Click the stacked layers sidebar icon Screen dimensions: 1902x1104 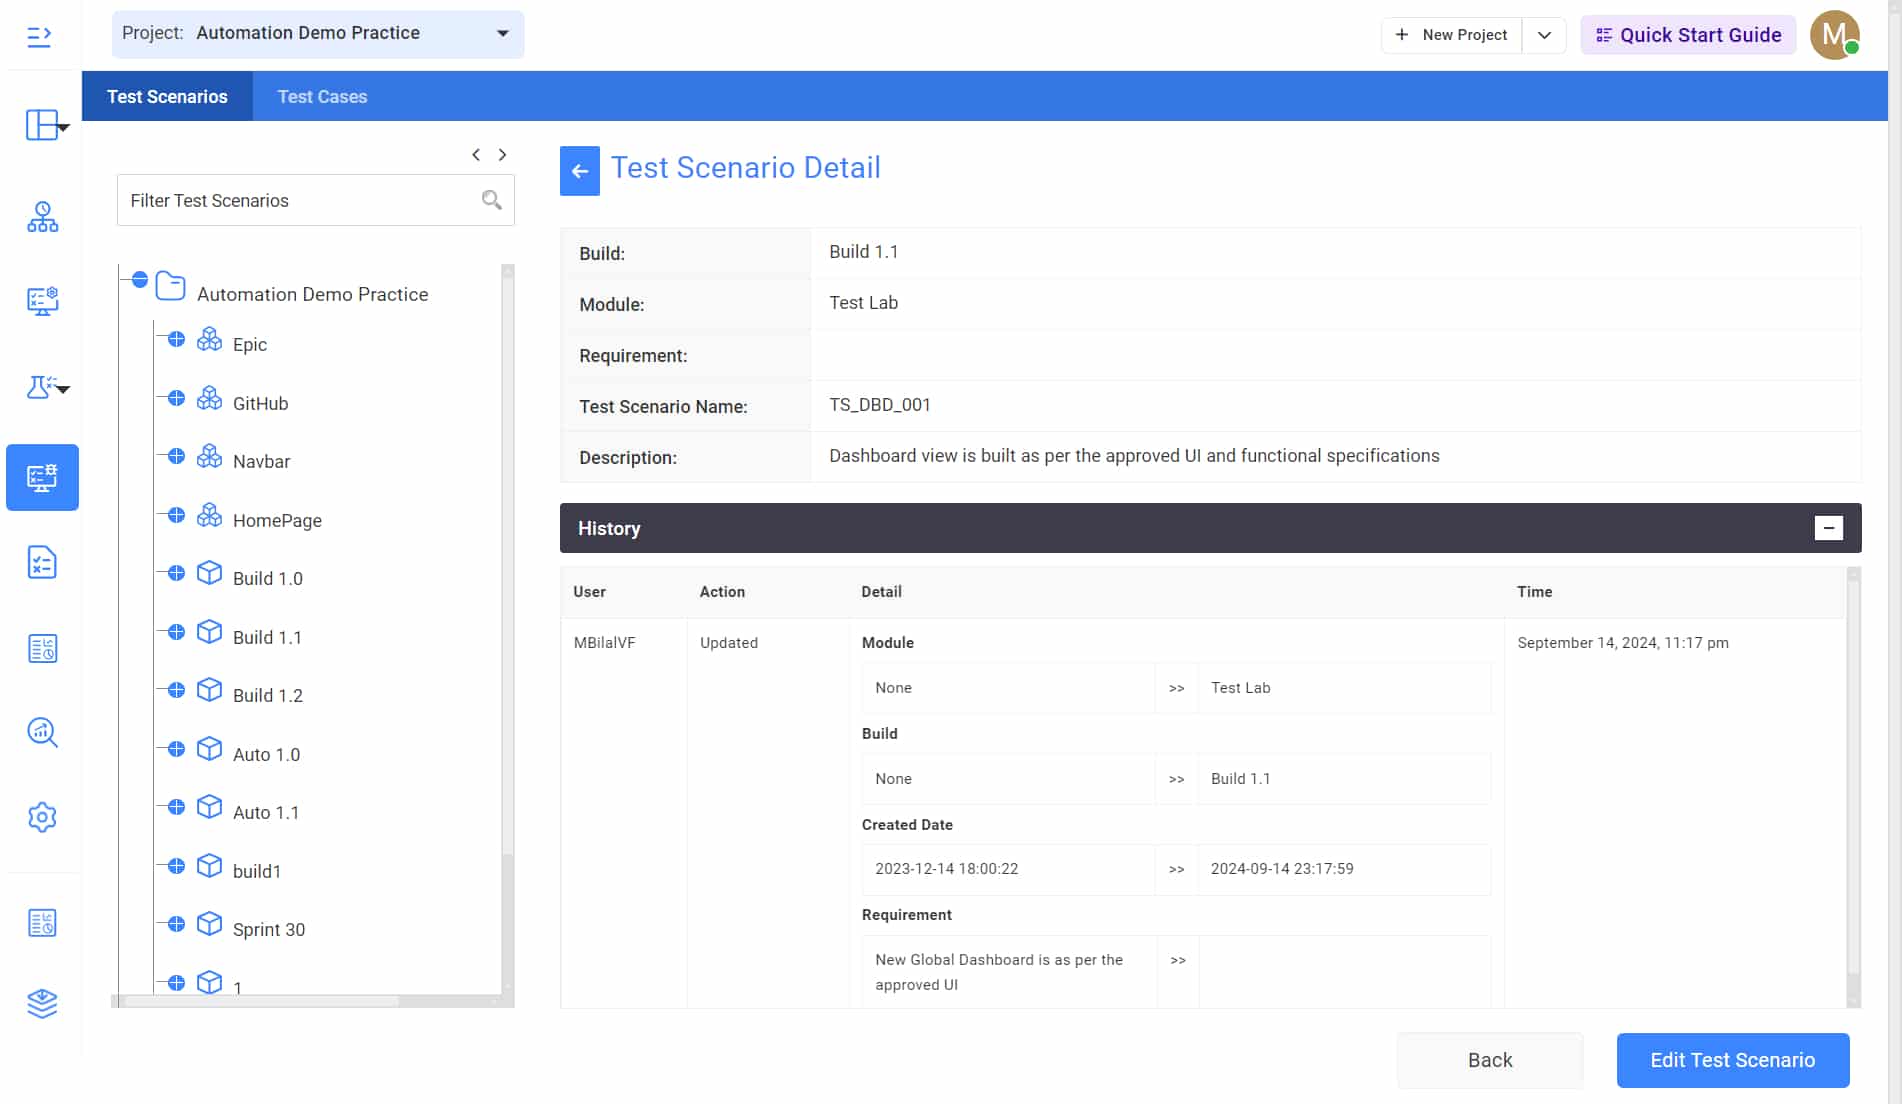pyautogui.click(x=42, y=1003)
